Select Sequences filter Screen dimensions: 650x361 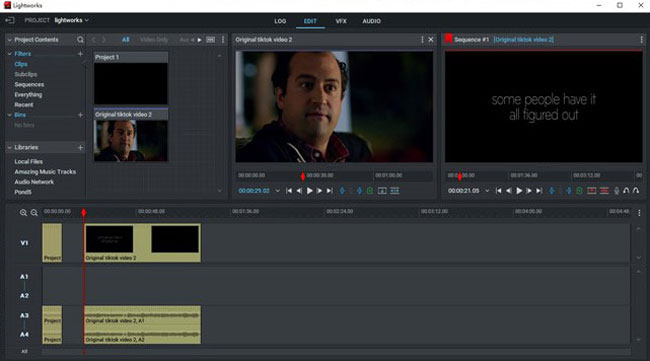tap(29, 85)
